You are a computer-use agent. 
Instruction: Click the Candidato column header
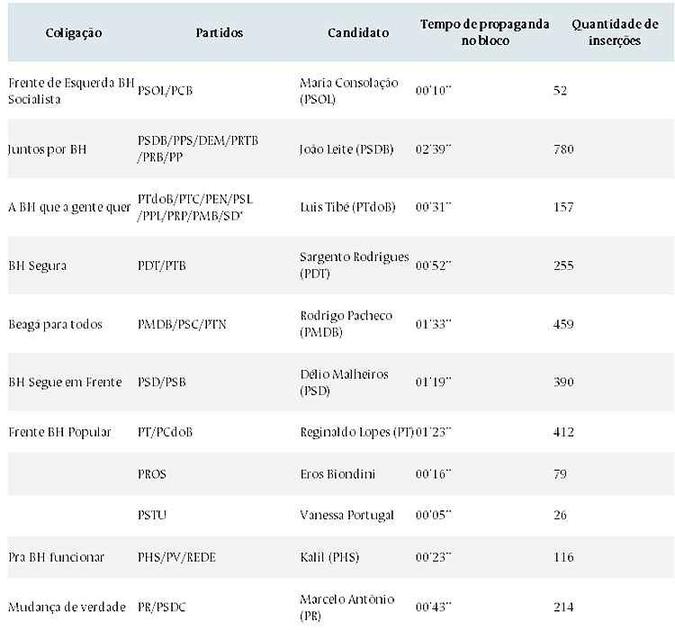point(358,33)
